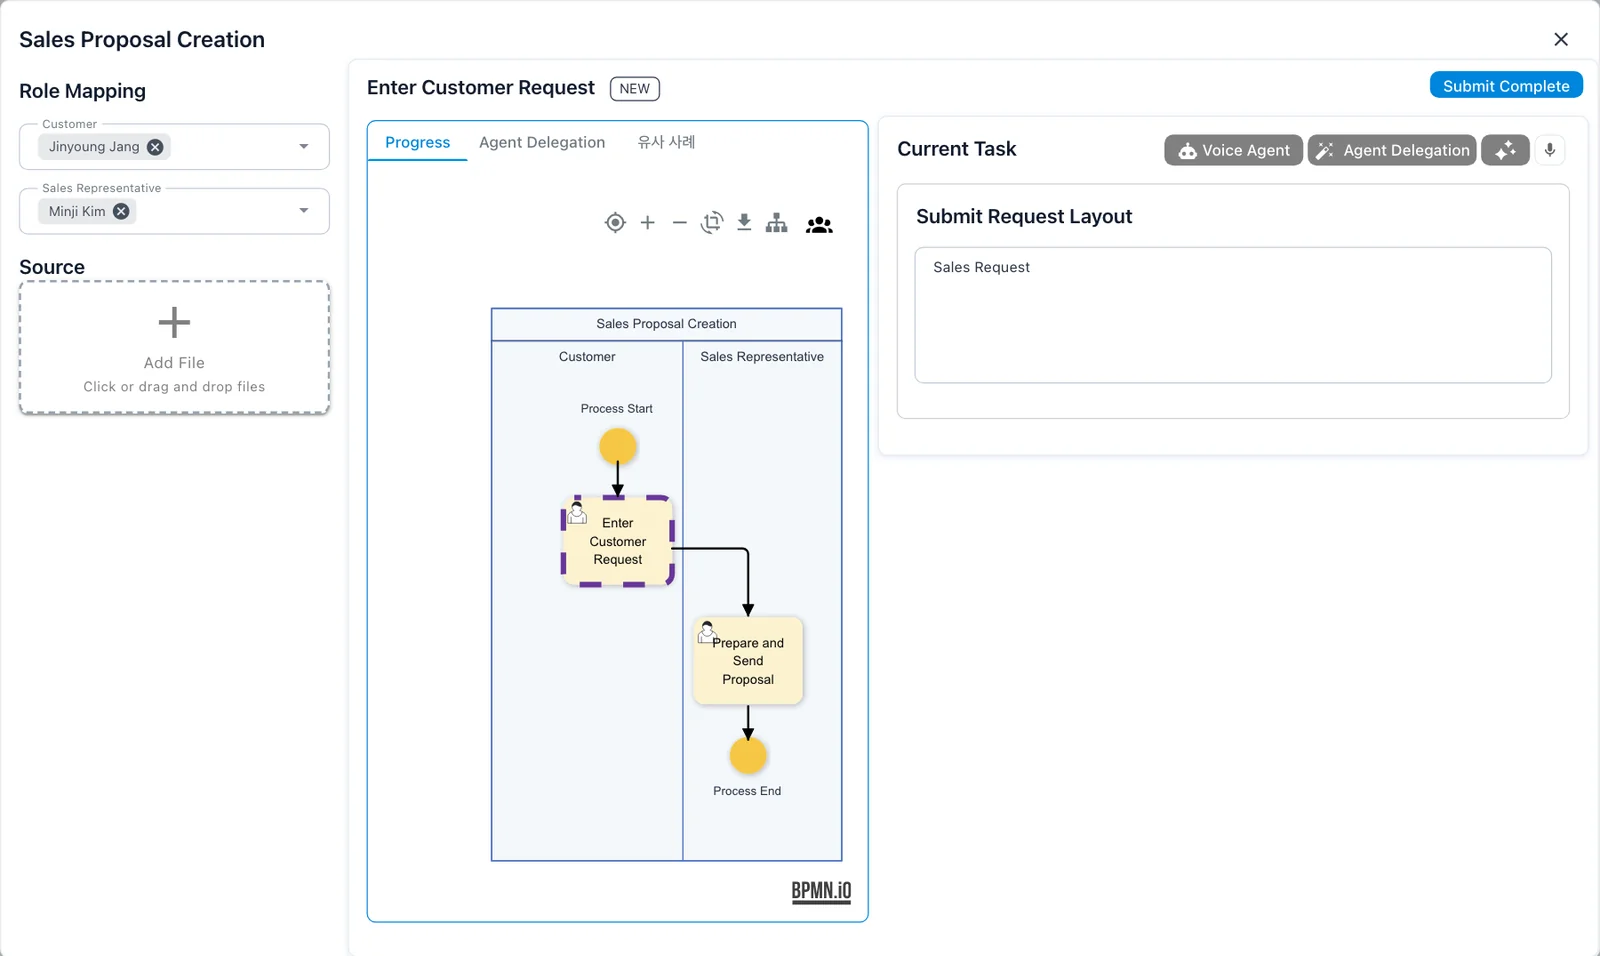Viewport: 1600px width, 956px height.
Task: Click the microphone icon in Current Task
Action: click(x=1550, y=150)
